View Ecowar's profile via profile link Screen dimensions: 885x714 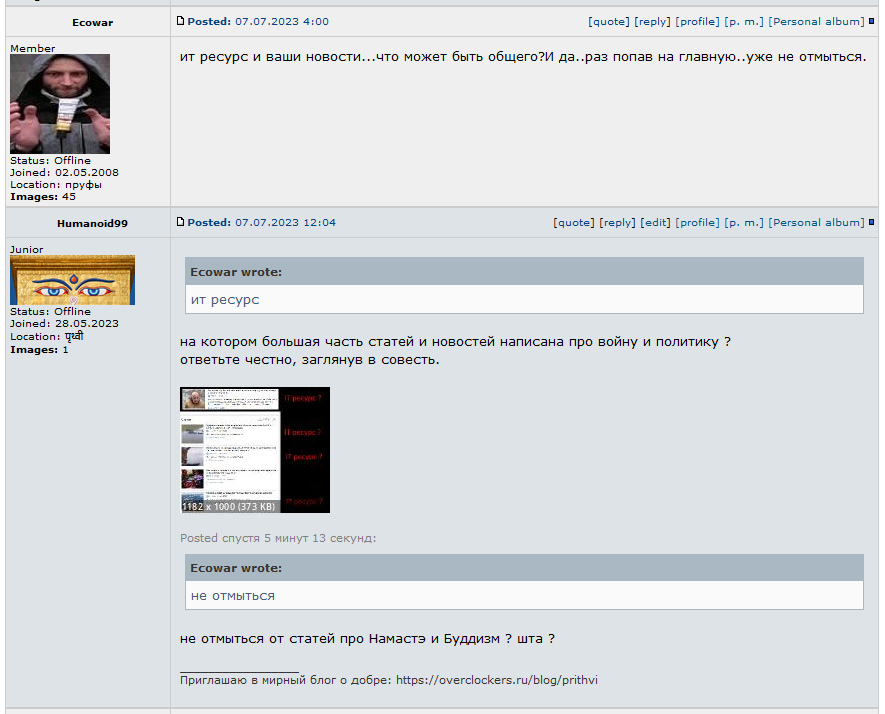click(x=698, y=21)
